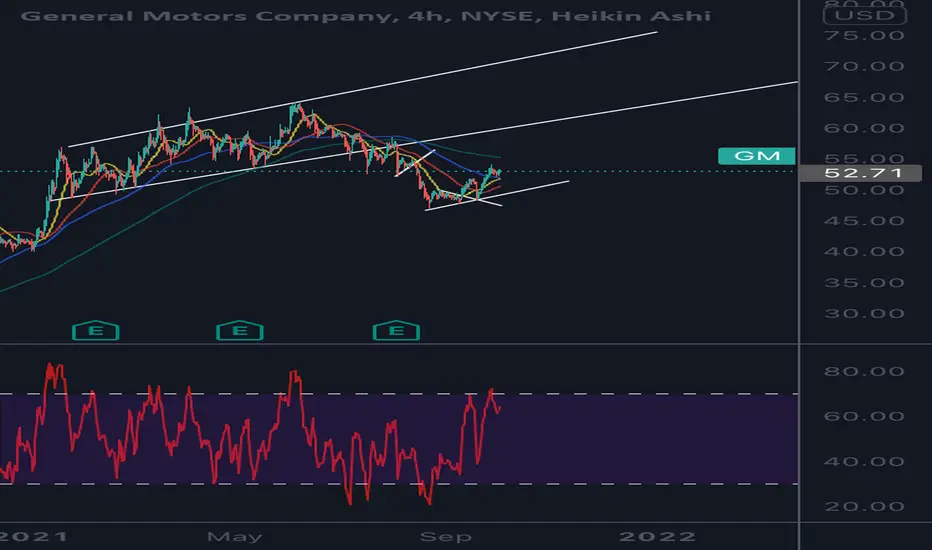The width and height of the screenshot is (932, 550).
Task: Click the 40.00 RSI axis label
Action: point(864,461)
